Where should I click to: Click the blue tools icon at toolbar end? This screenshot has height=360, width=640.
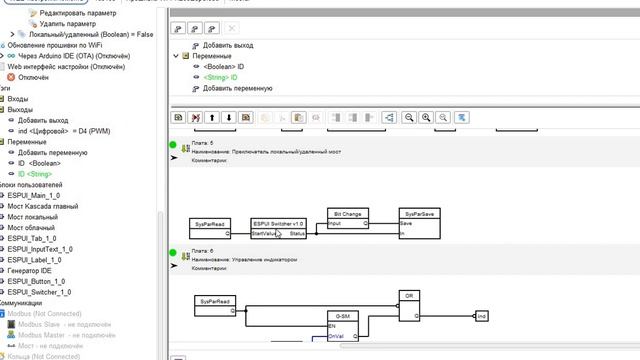click(x=462, y=118)
